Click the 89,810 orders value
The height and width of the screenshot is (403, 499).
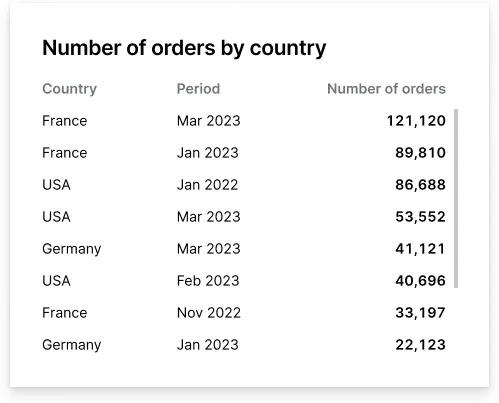[x=420, y=153]
